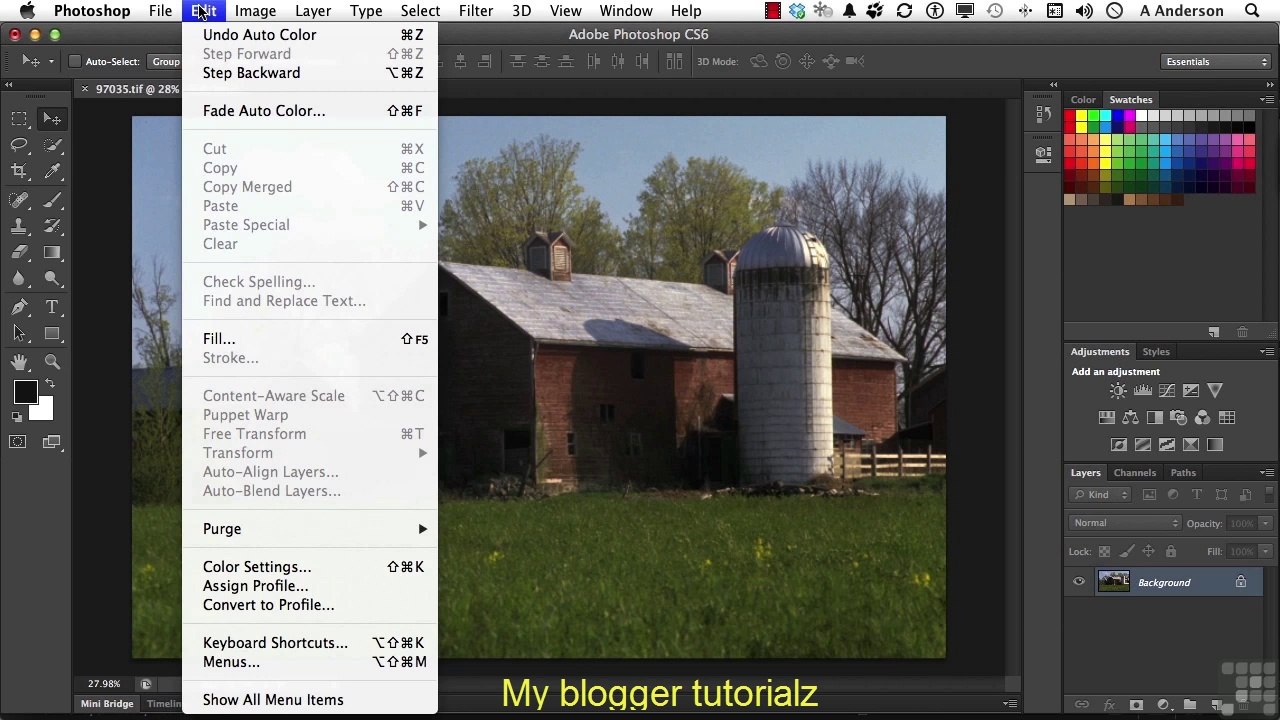Open Color Settings from Edit menu
The width and height of the screenshot is (1280, 720).
310,567
